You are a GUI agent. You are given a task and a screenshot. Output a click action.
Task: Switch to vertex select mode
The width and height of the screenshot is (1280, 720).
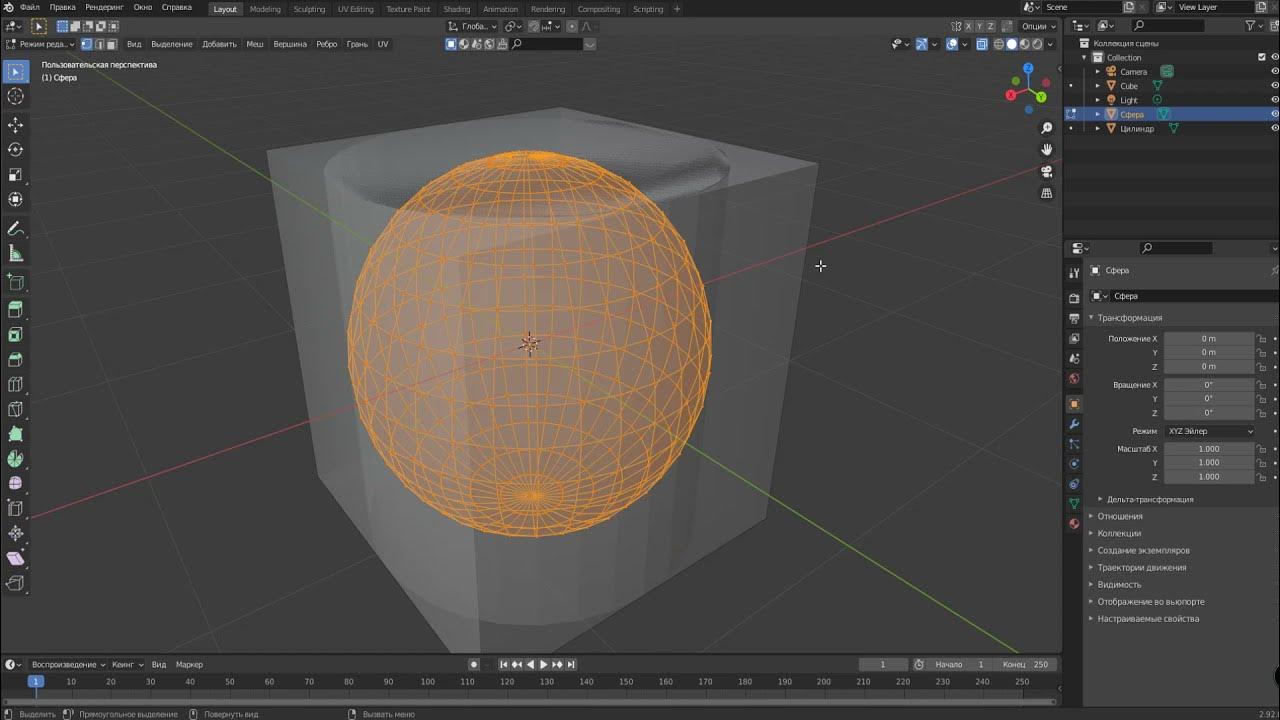(87, 44)
